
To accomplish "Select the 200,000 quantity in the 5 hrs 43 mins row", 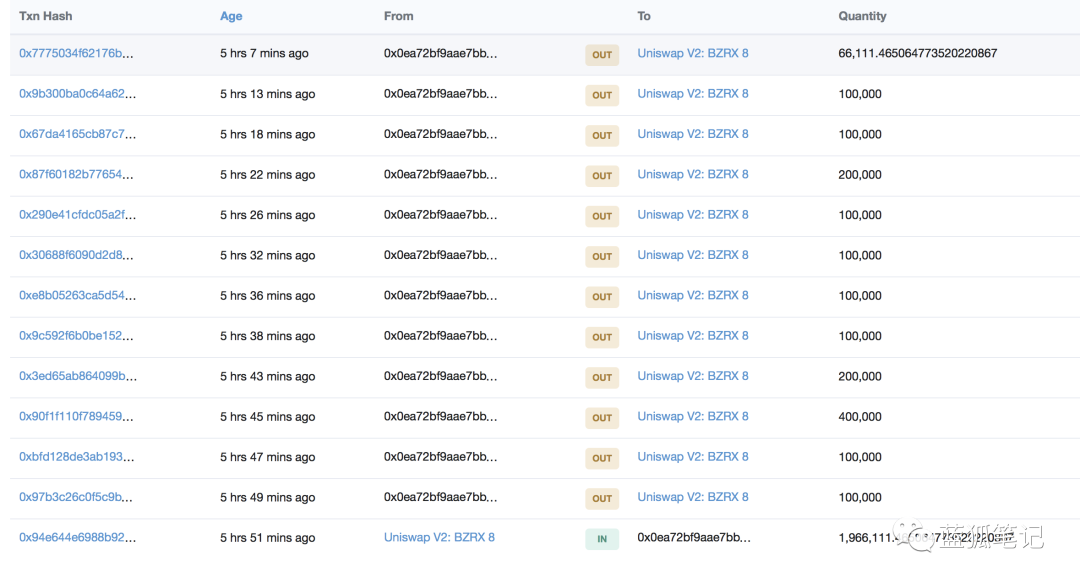I will (860, 376).
